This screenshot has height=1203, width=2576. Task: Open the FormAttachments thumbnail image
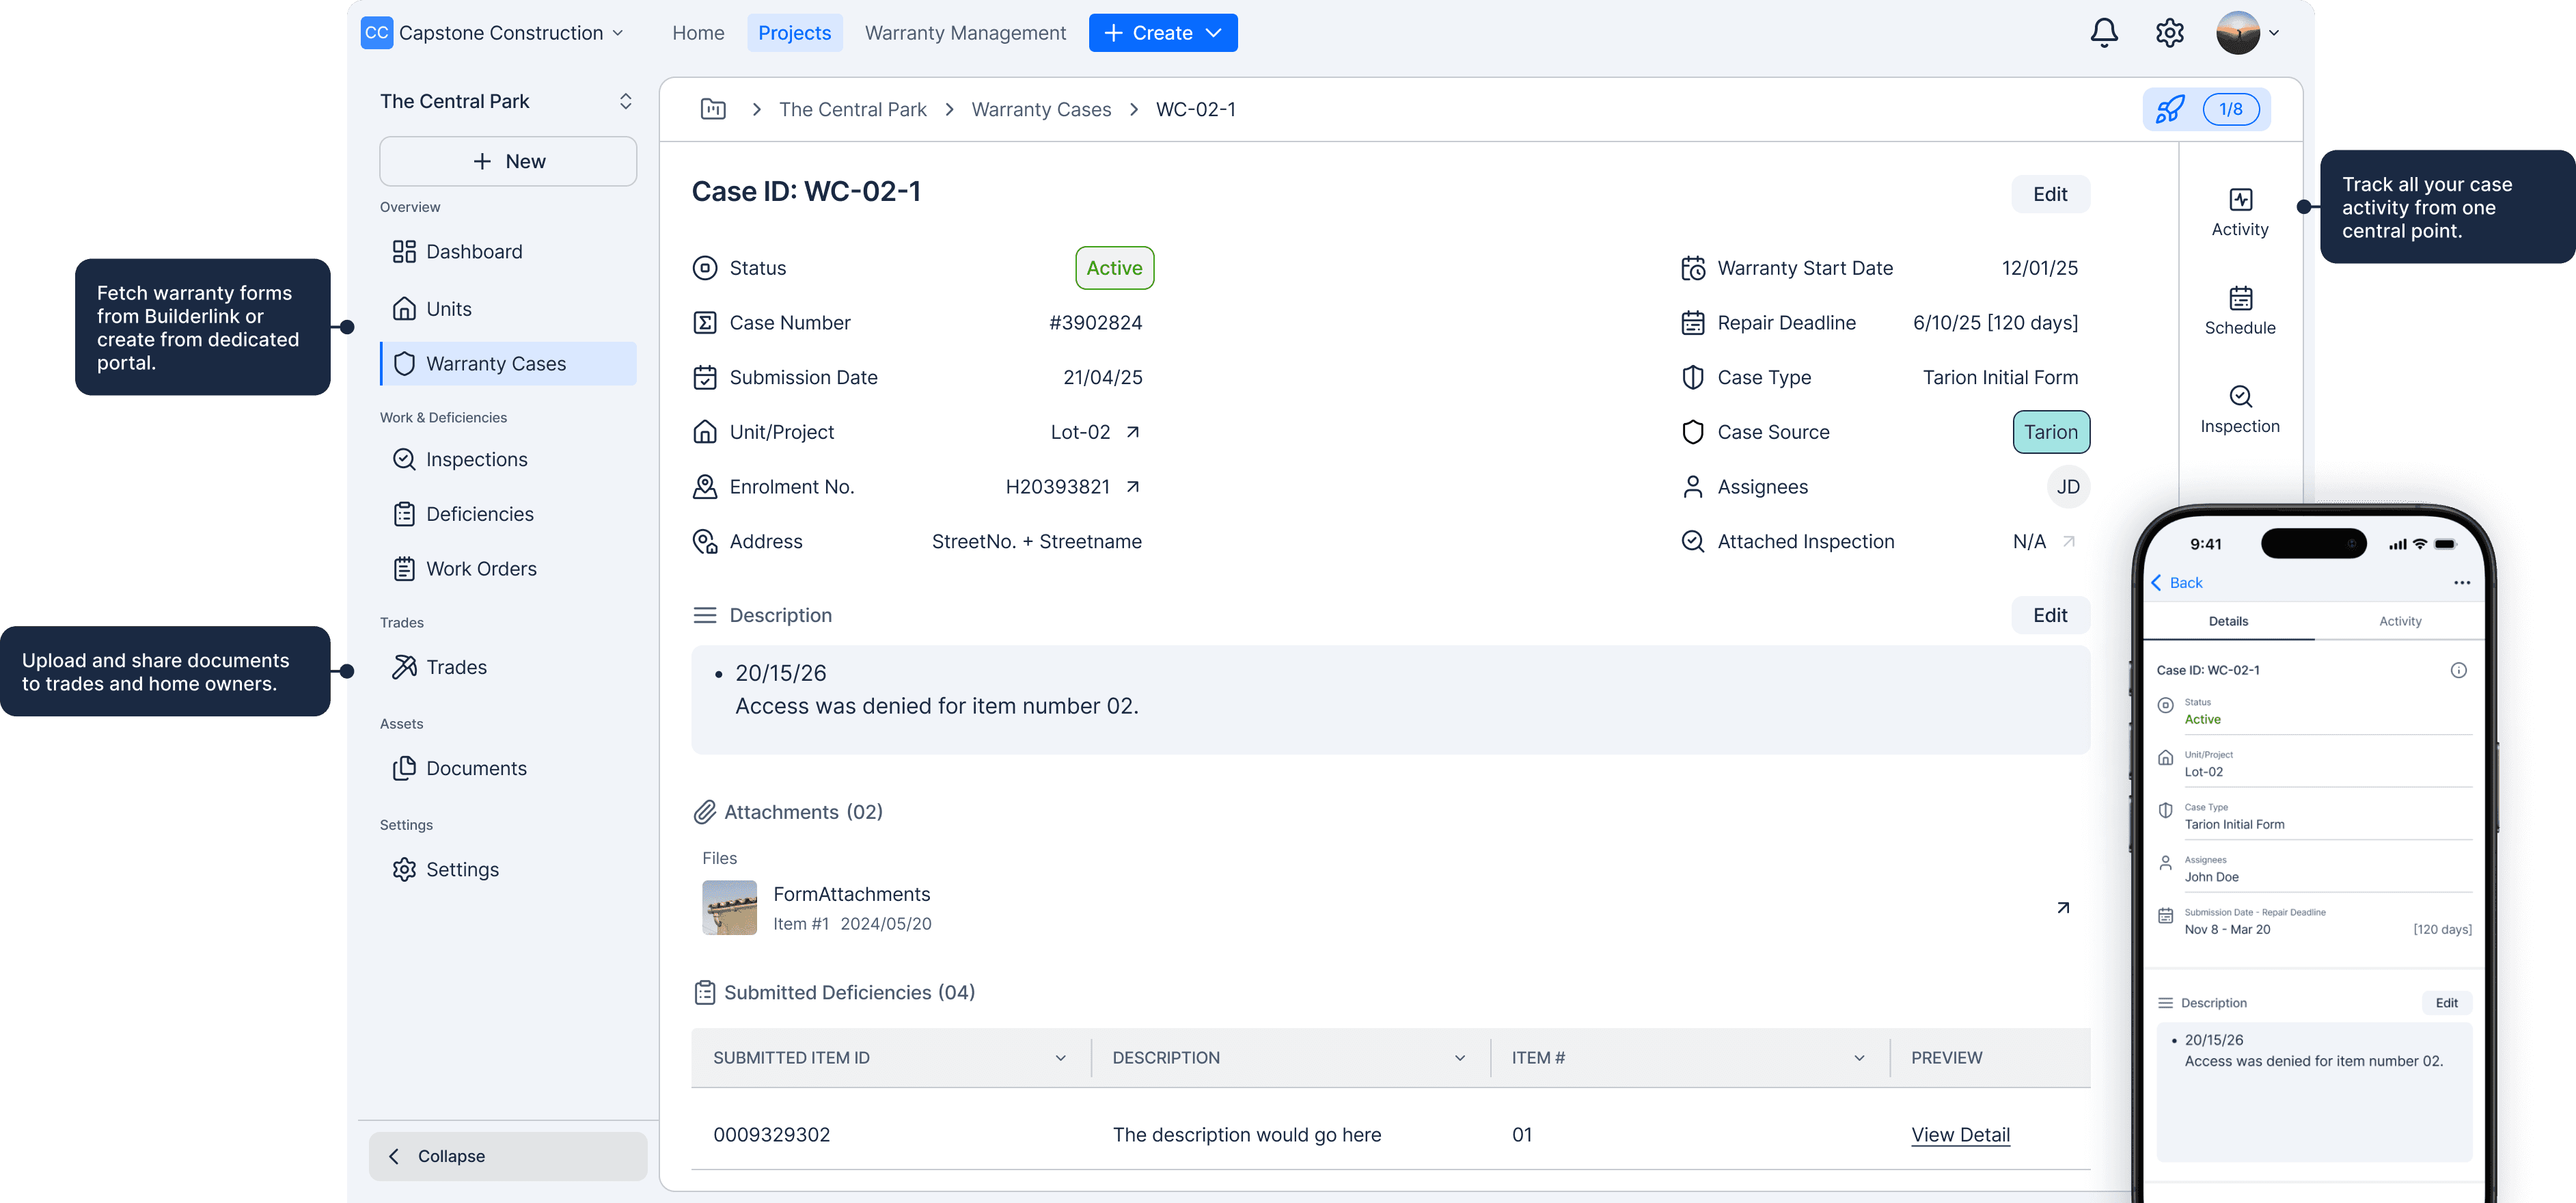[x=729, y=907]
